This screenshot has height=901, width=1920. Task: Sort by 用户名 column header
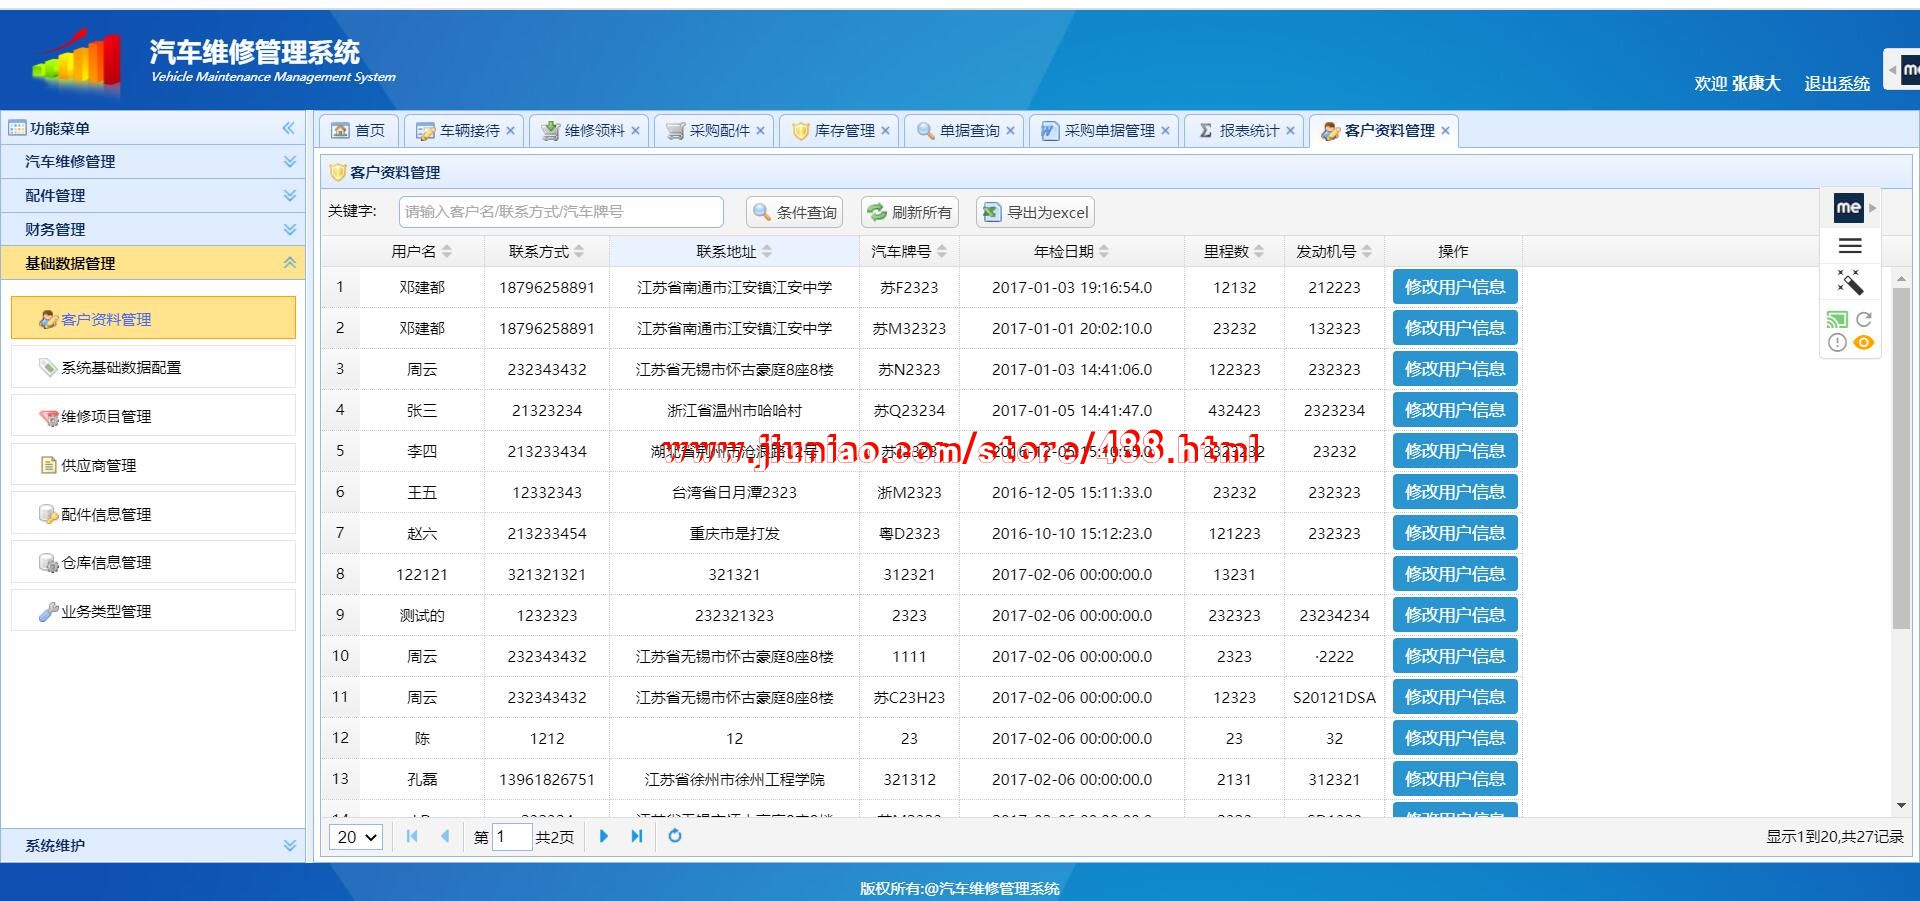(x=421, y=252)
